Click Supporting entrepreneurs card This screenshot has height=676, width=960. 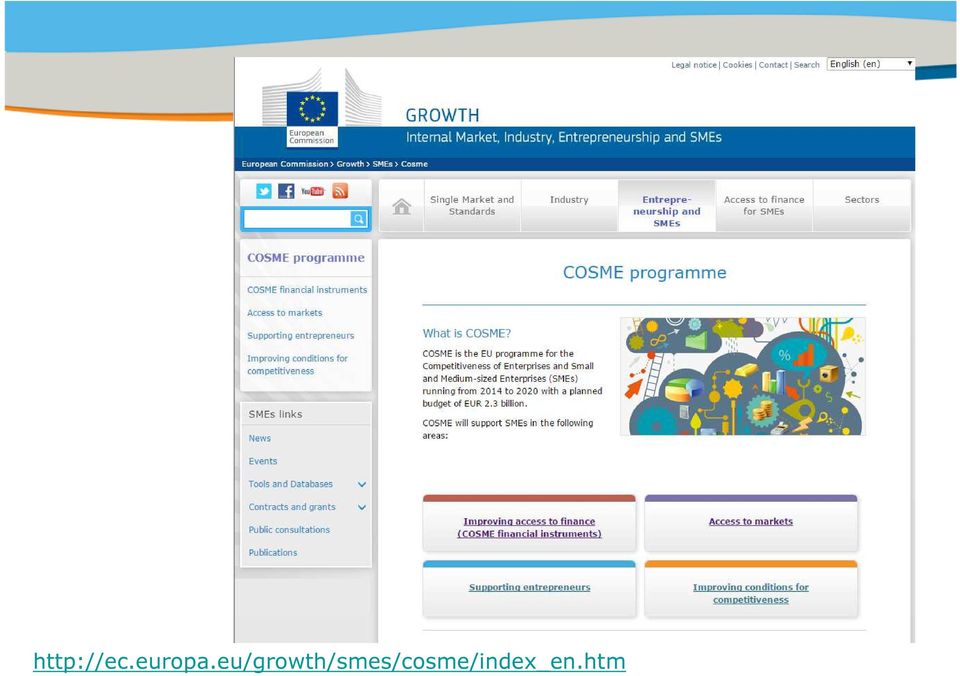click(x=529, y=589)
